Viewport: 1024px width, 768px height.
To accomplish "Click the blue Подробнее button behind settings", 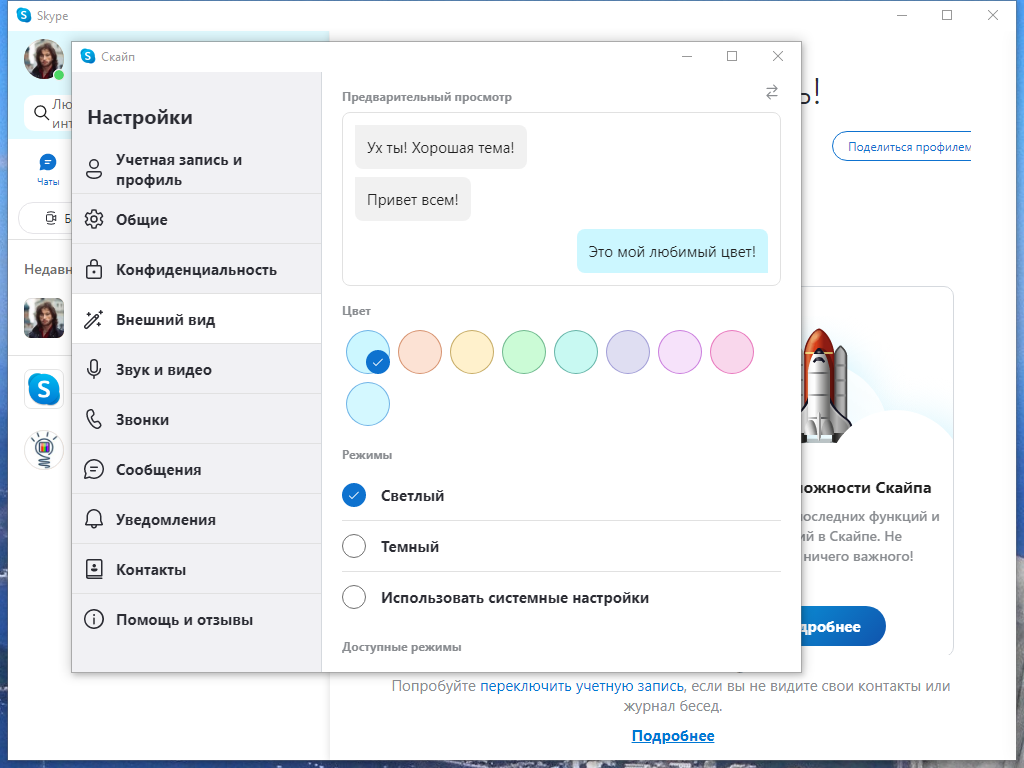I will (x=843, y=626).
